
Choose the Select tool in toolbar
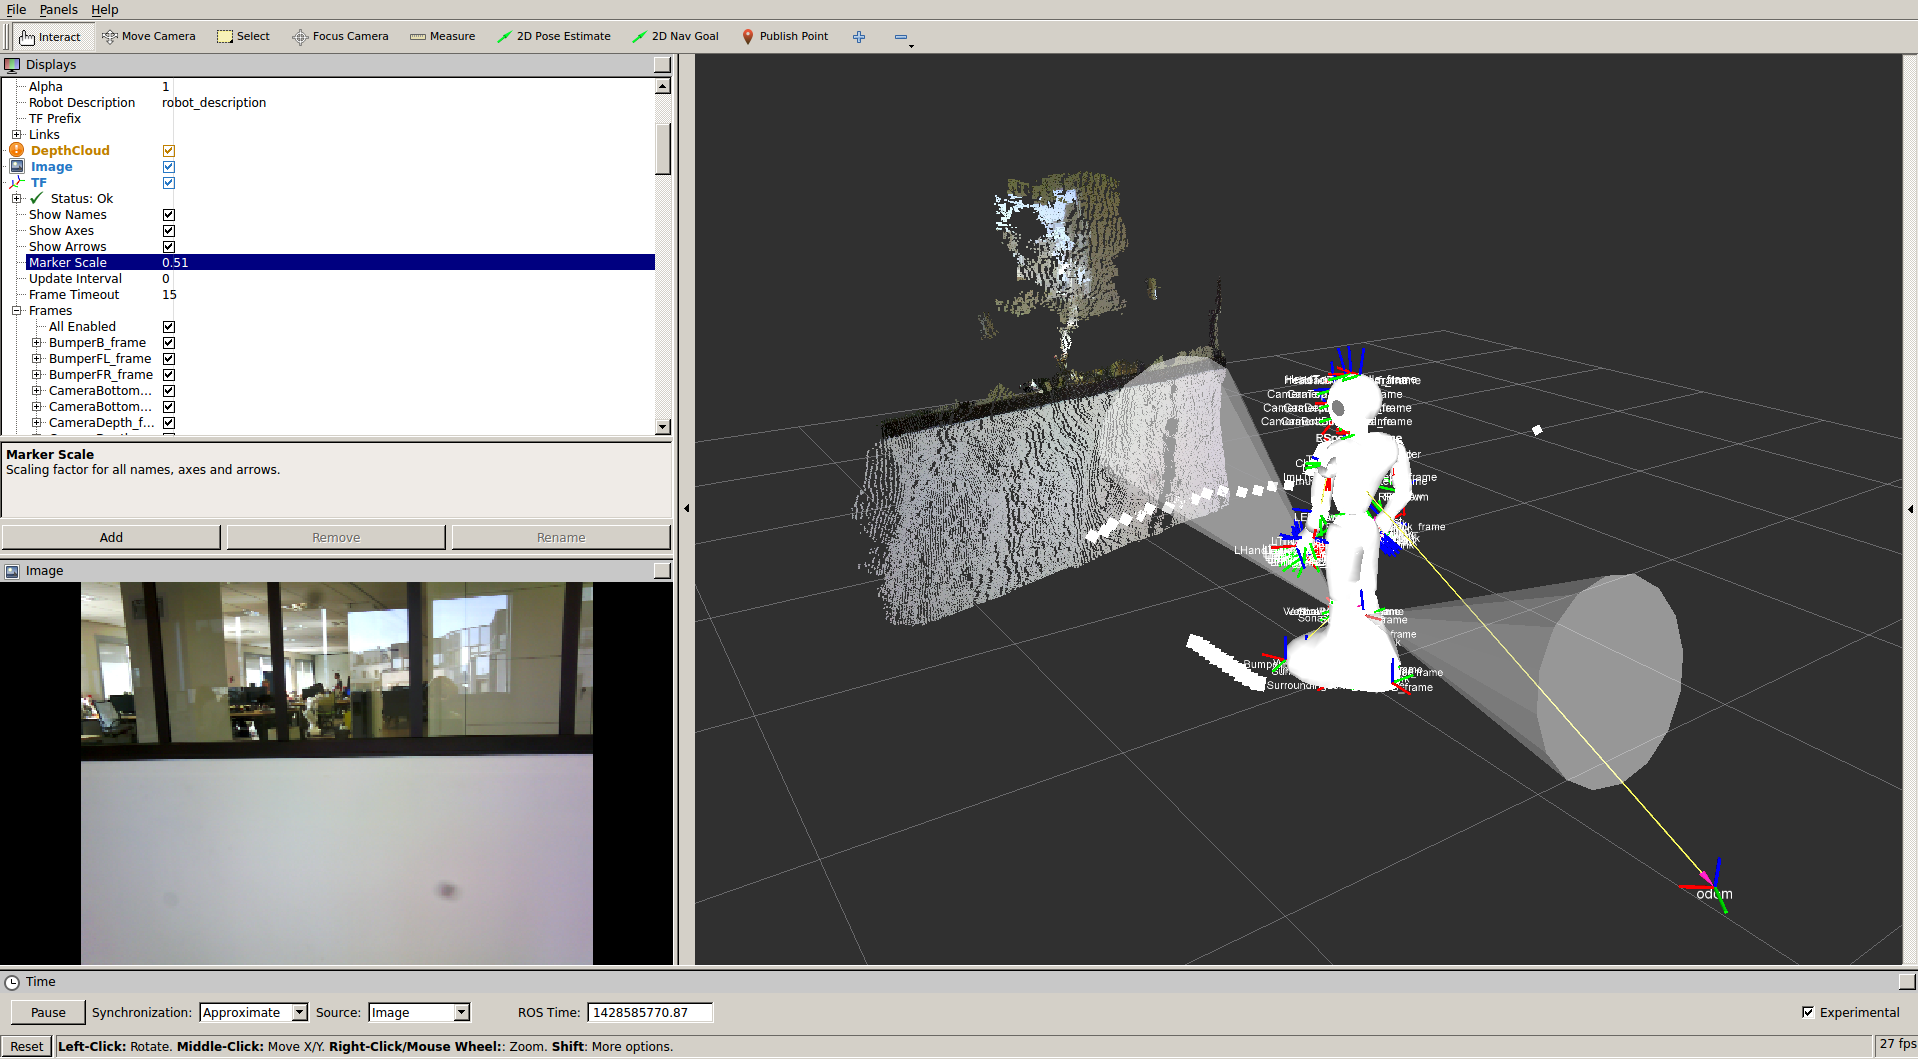(244, 37)
